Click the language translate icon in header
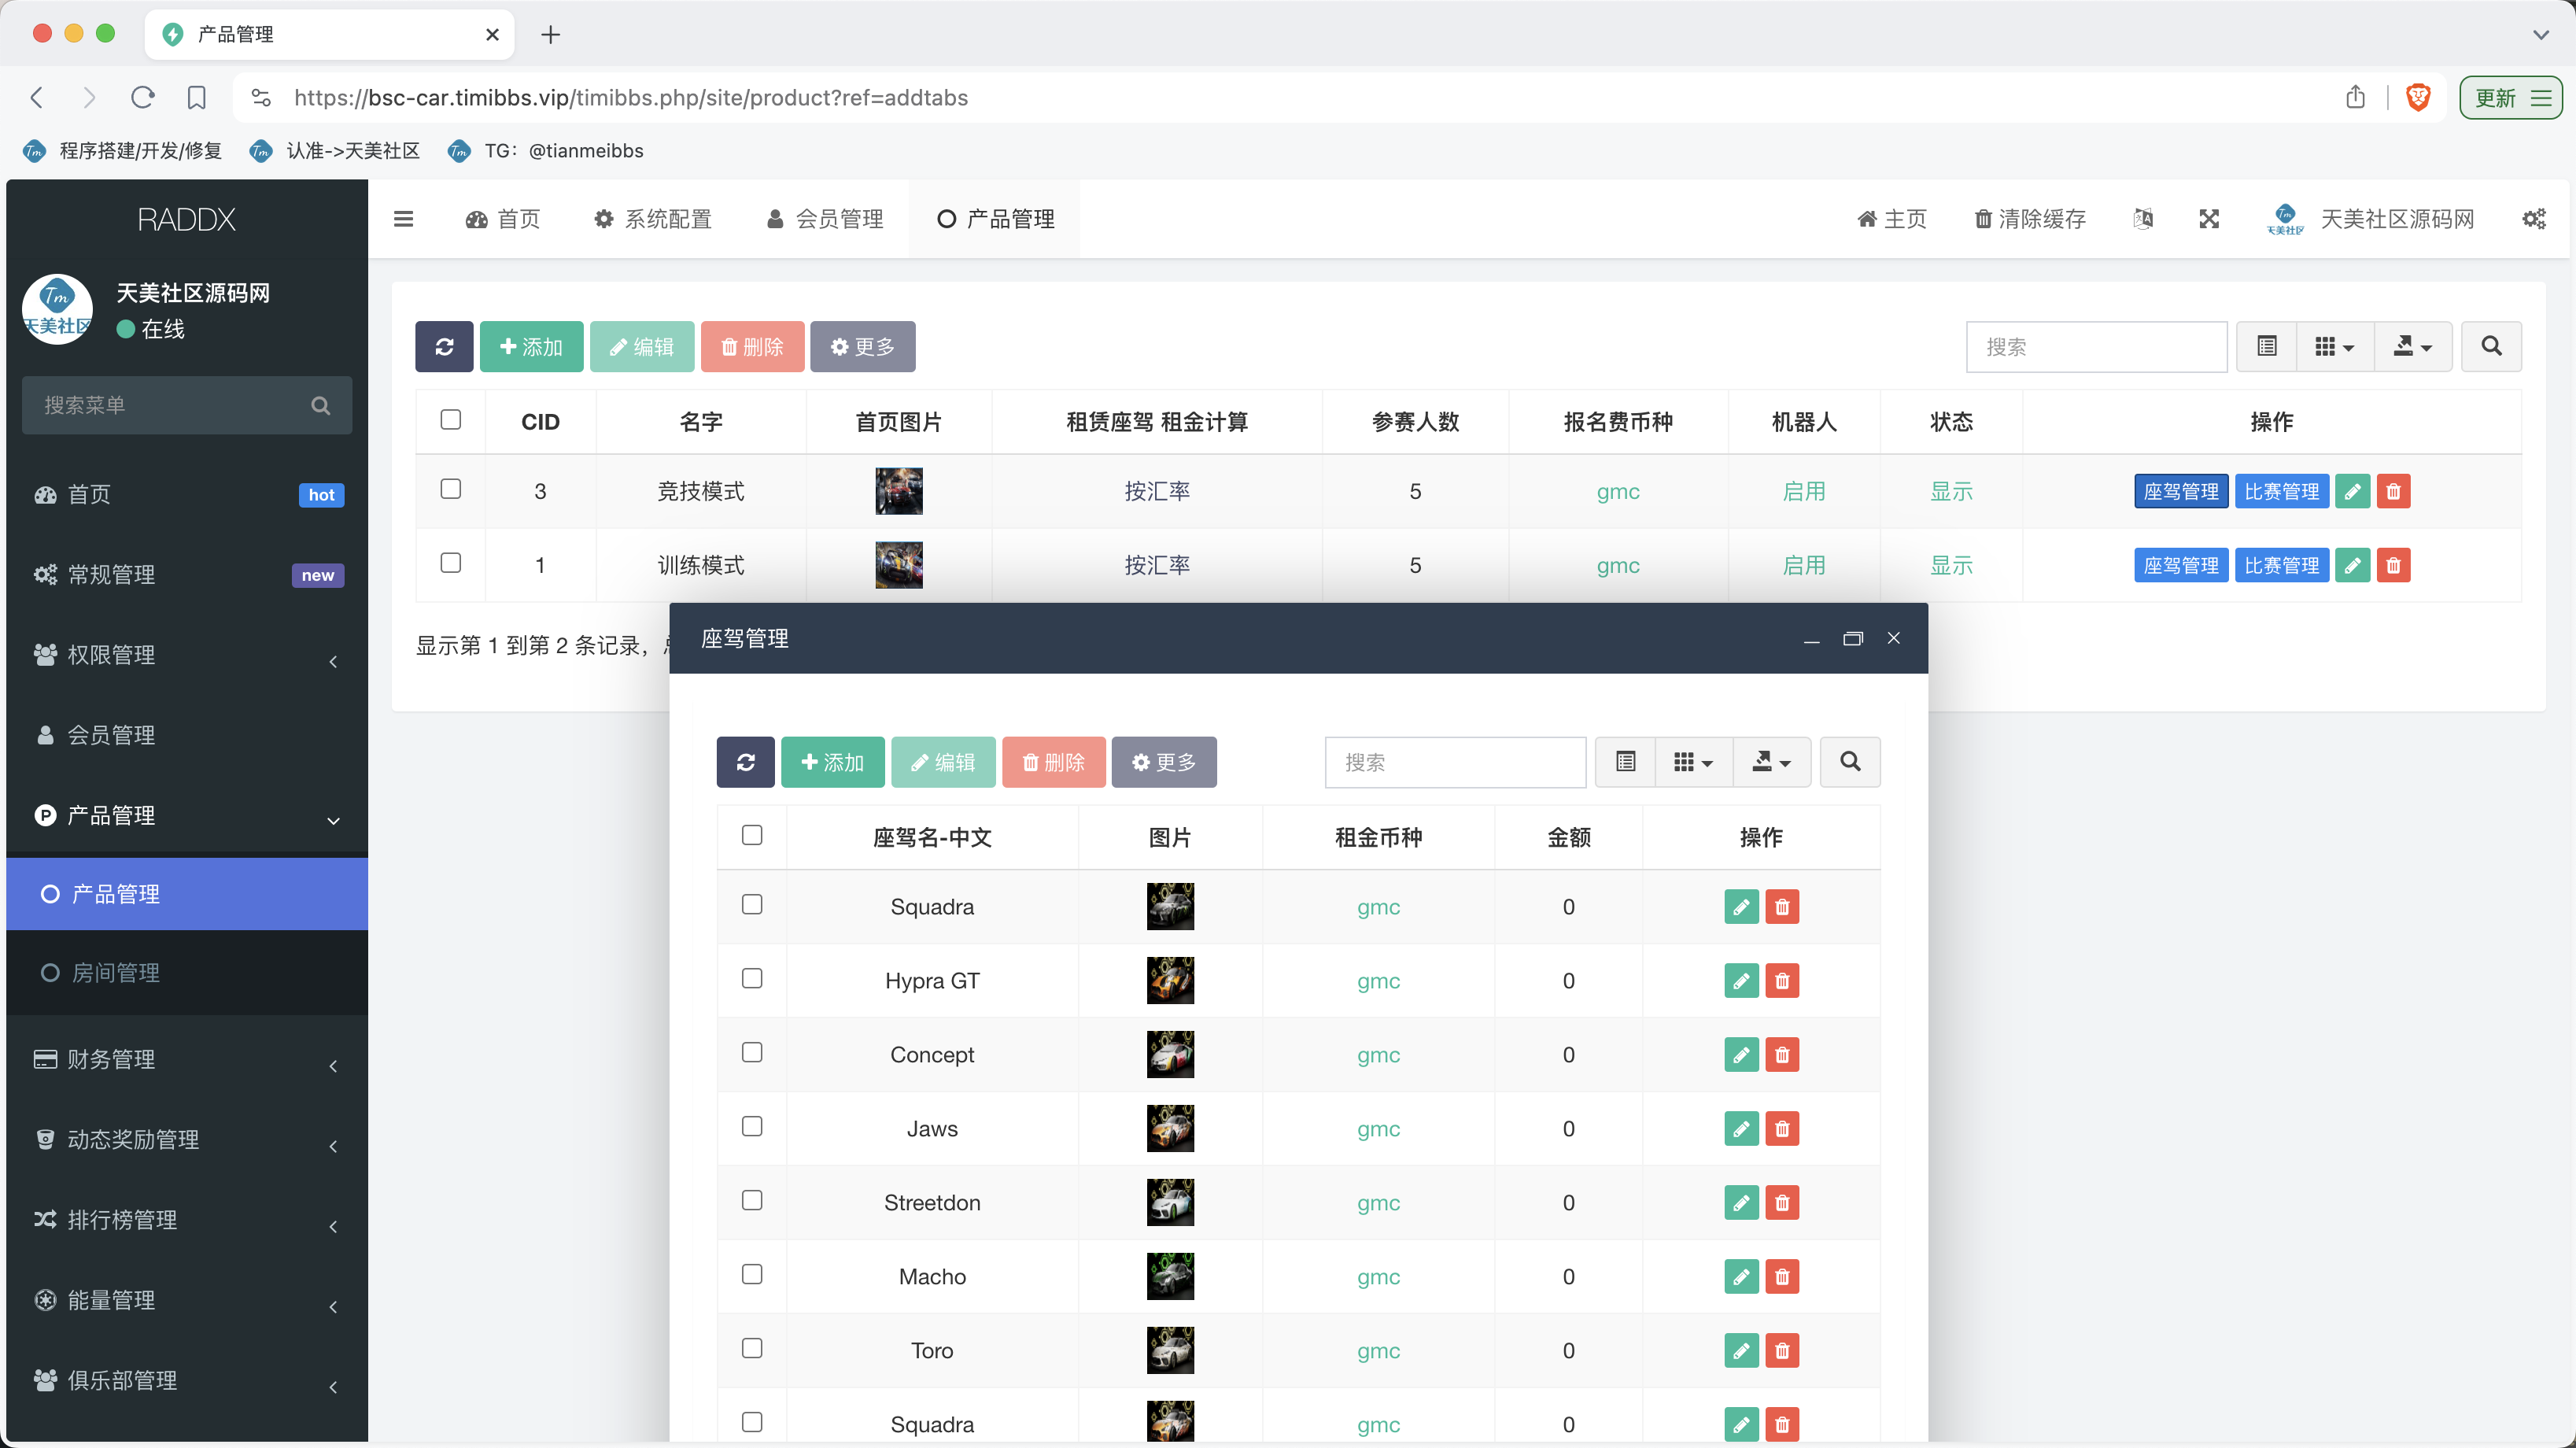The image size is (2576, 1448). coord(2143,219)
